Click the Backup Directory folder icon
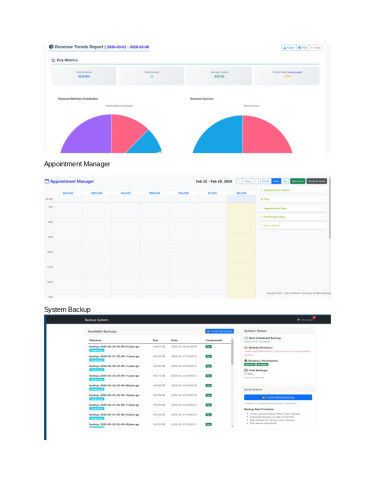Viewport: 375px width, 485px height. [246, 348]
